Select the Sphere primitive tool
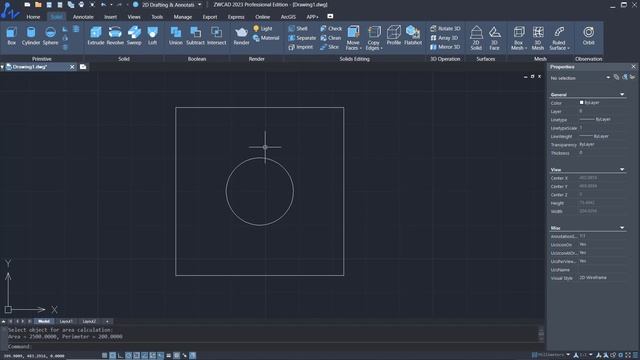 click(x=50, y=36)
